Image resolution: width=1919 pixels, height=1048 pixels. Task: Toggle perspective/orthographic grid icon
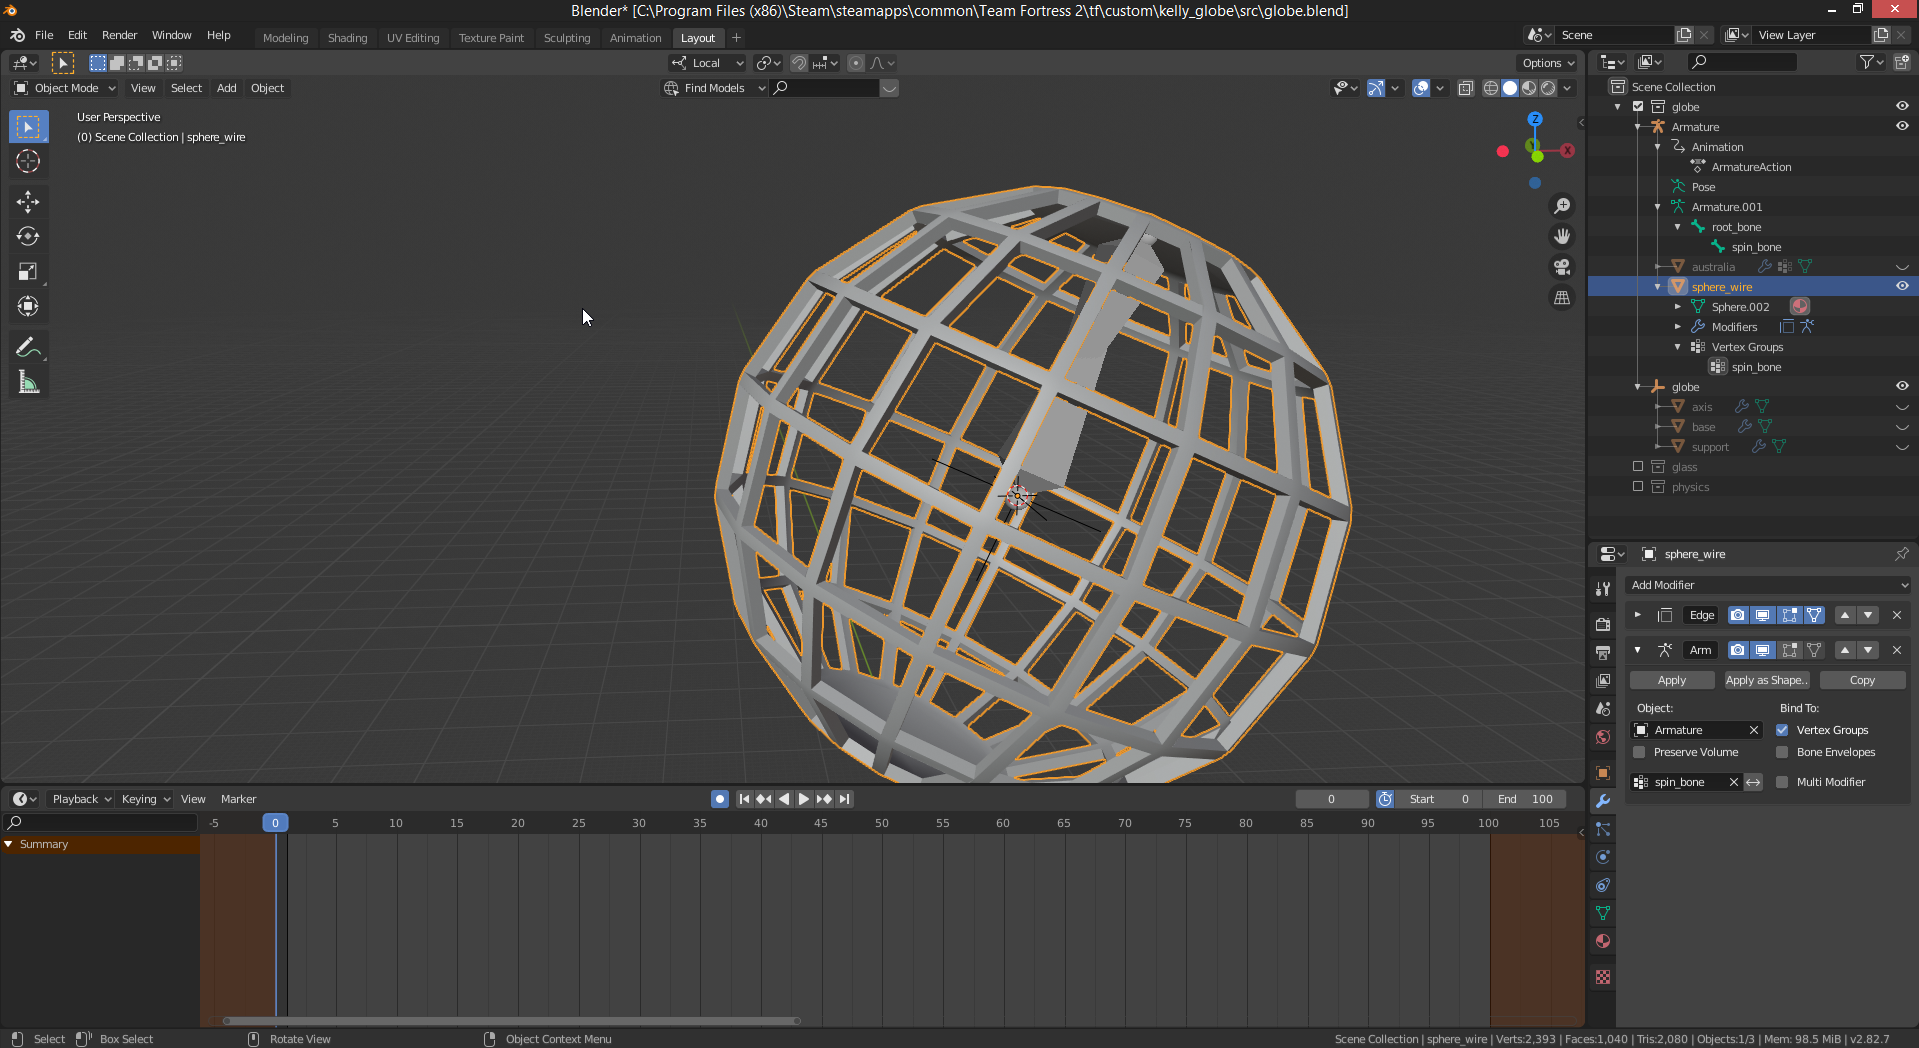click(x=1561, y=298)
